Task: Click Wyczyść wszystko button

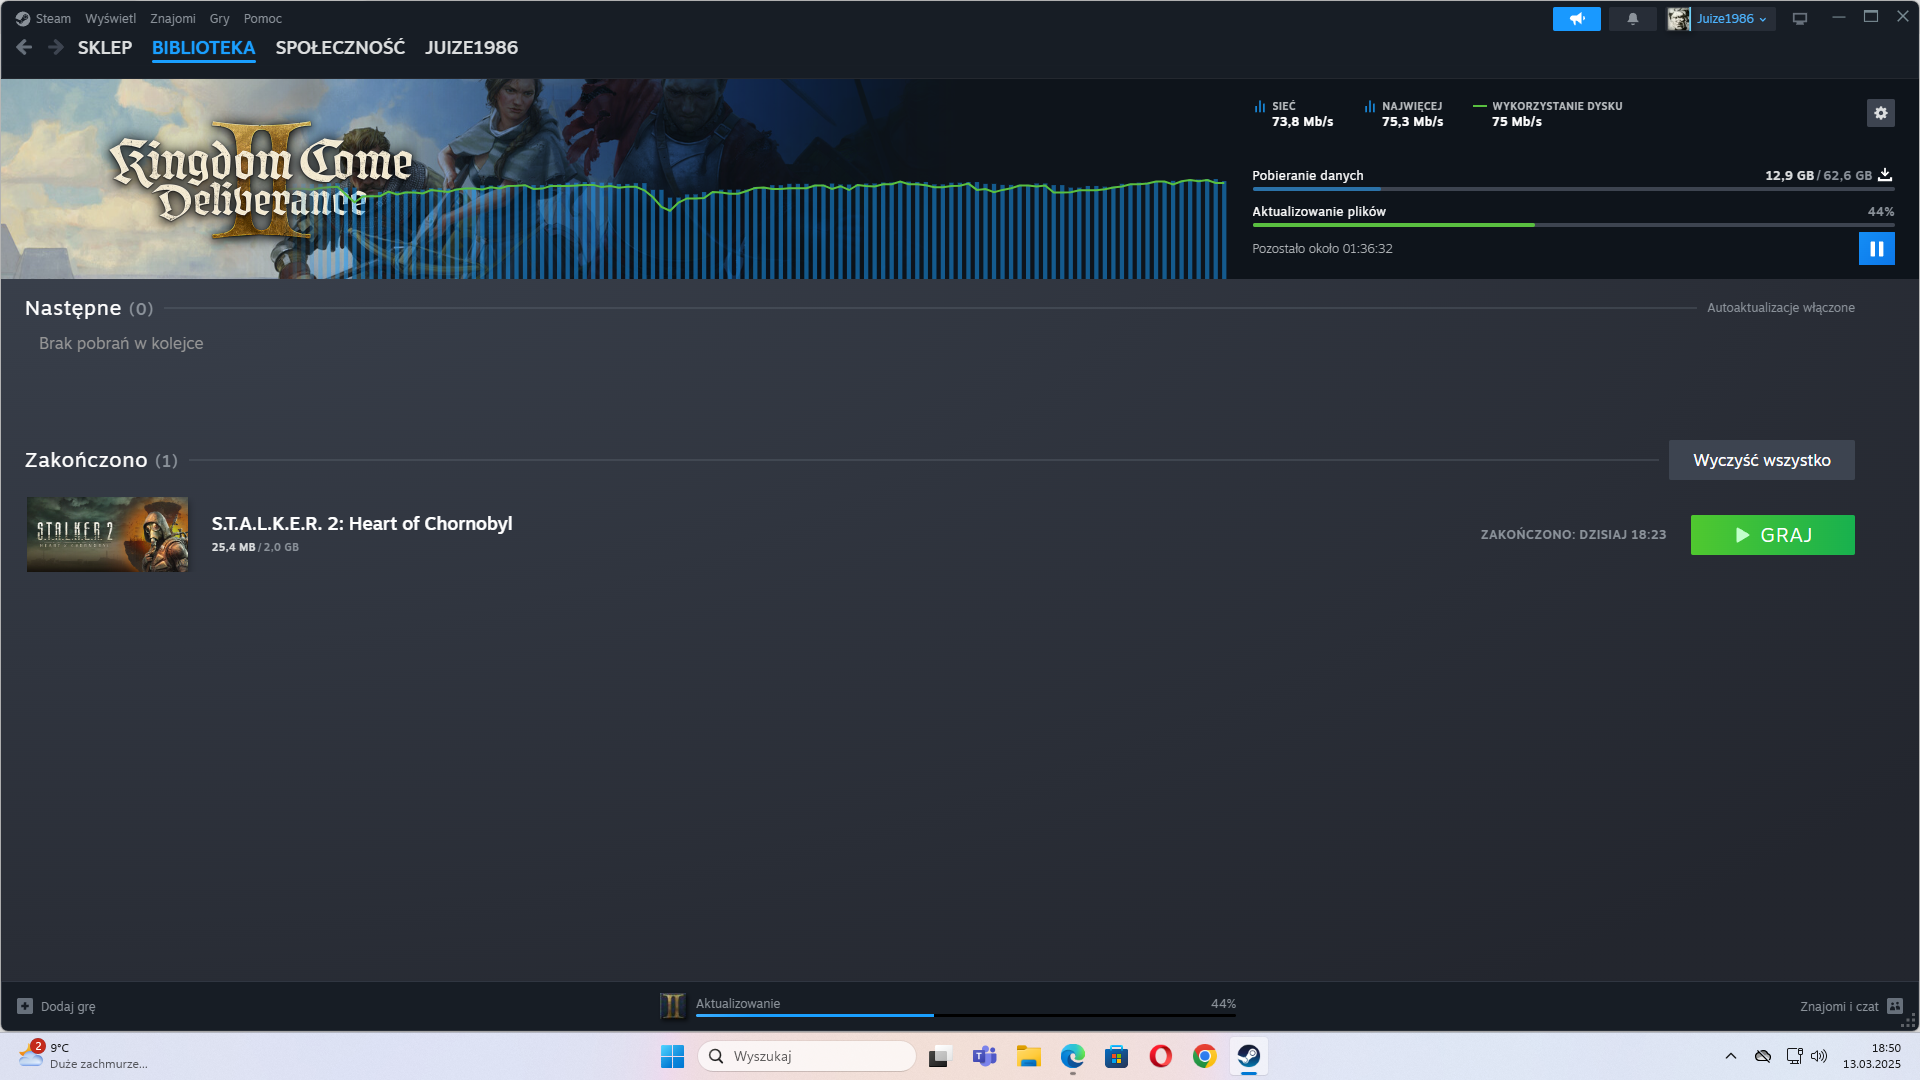Action: (1761, 460)
